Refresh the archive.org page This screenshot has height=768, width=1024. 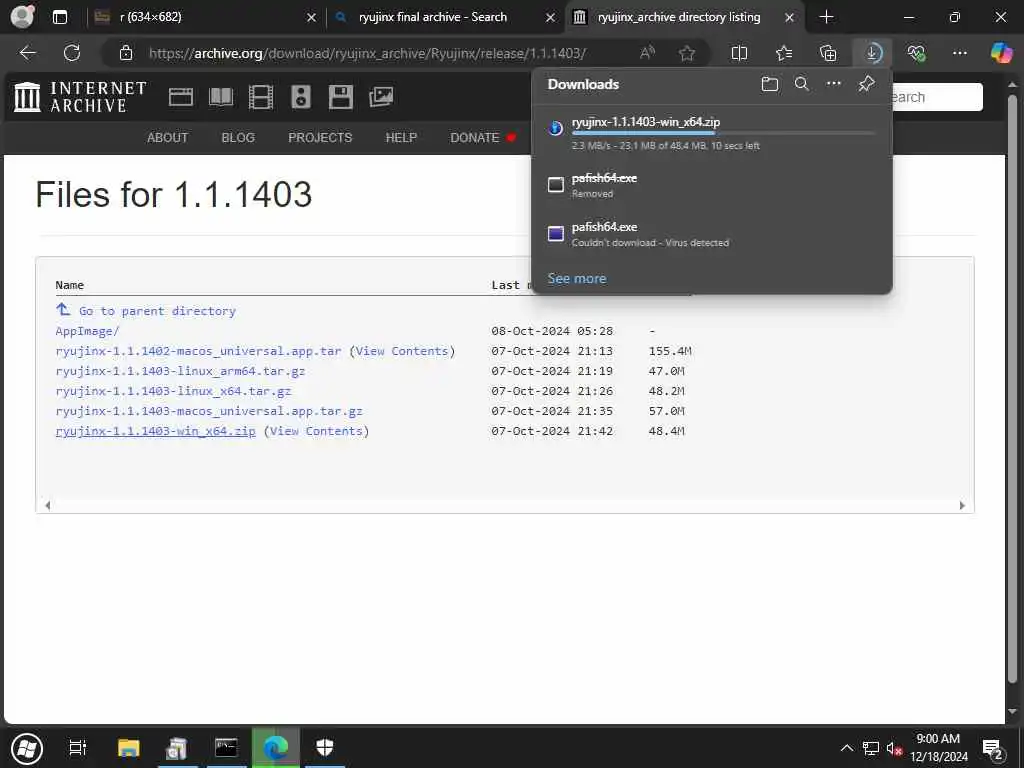72,53
